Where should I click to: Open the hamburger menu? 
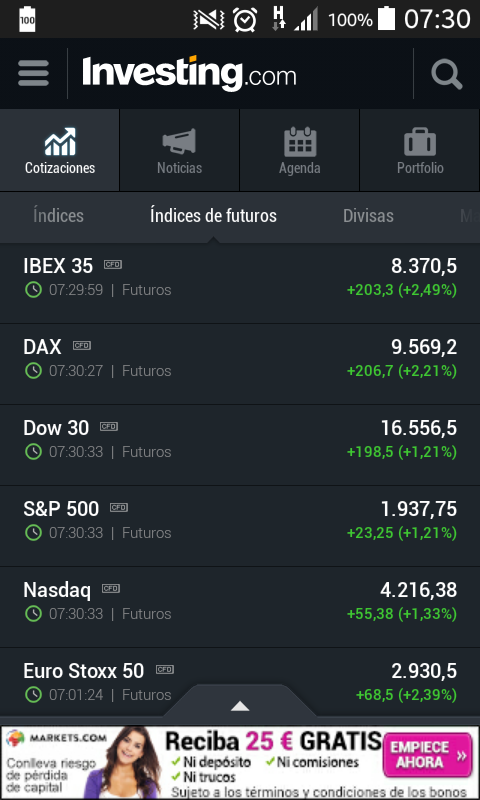pos(33,73)
